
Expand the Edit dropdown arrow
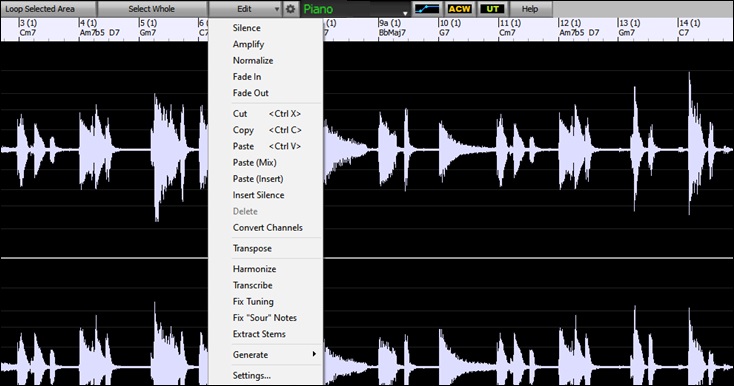point(277,9)
